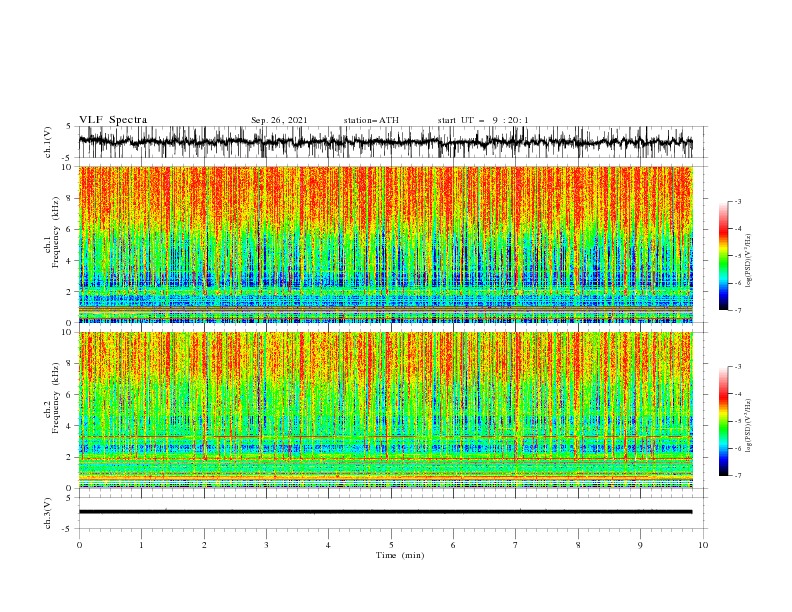This screenshot has height=612, width=792.
Task: Click the "8" tick on the Time axis
Action: (x=578, y=545)
